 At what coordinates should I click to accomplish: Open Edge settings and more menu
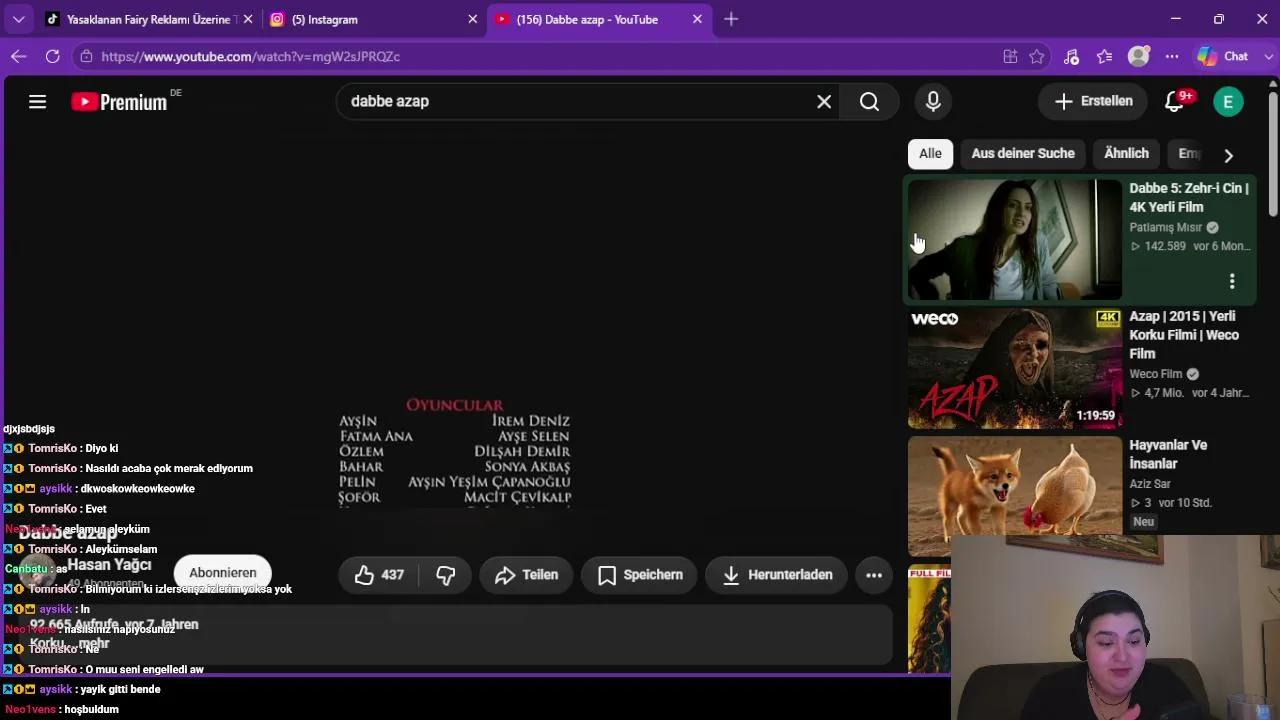[x=1172, y=56]
